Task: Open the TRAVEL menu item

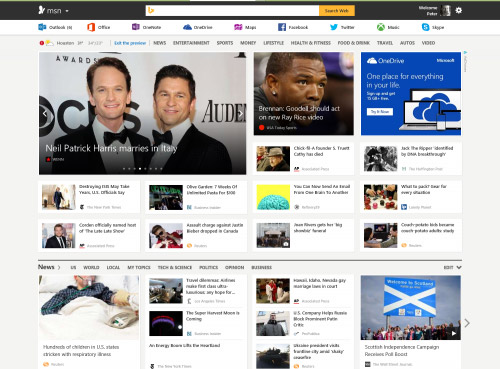Action: pos(385,43)
